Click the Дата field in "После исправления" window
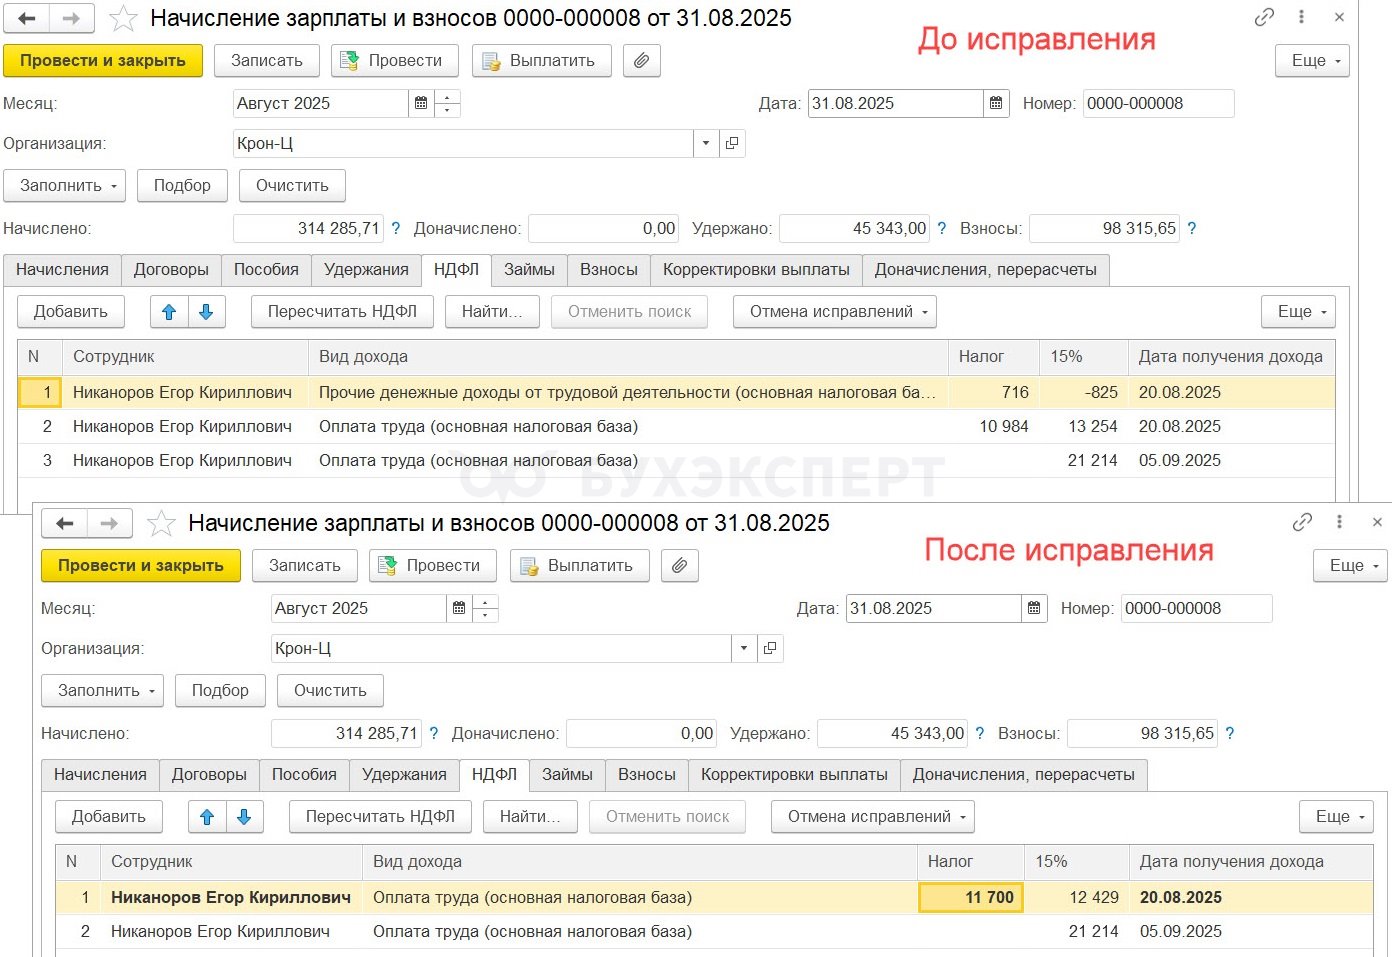 (934, 608)
